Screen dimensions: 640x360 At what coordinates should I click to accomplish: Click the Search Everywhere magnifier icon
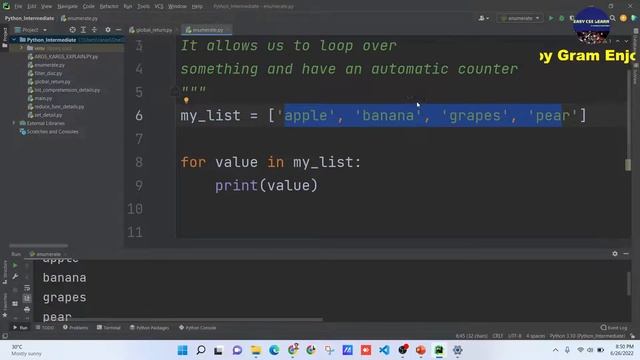(x=613, y=18)
